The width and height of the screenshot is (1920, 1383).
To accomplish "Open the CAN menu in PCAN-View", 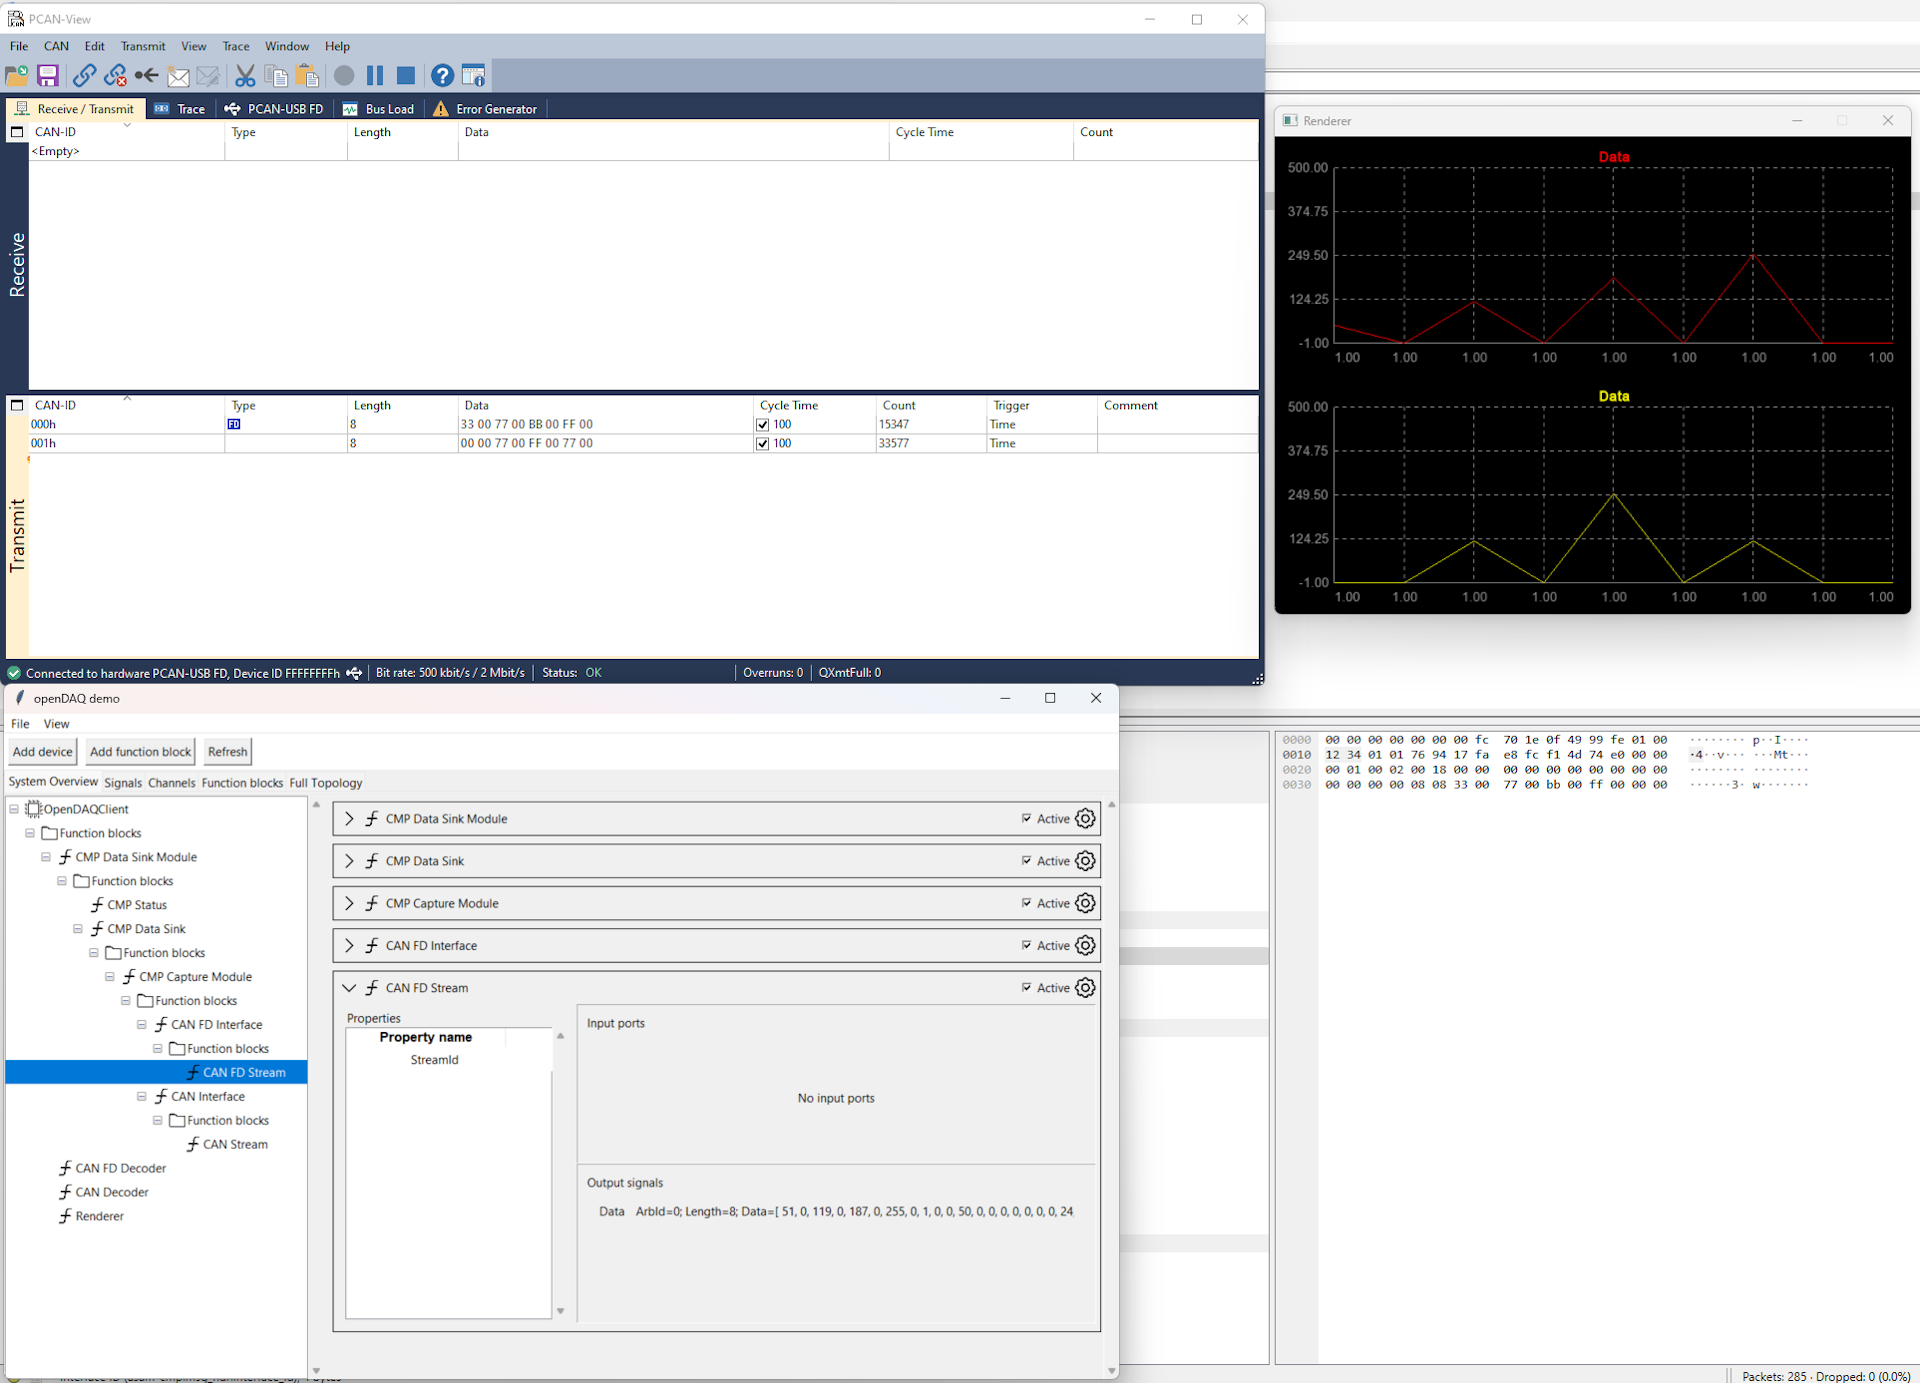I will click(57, 46).
